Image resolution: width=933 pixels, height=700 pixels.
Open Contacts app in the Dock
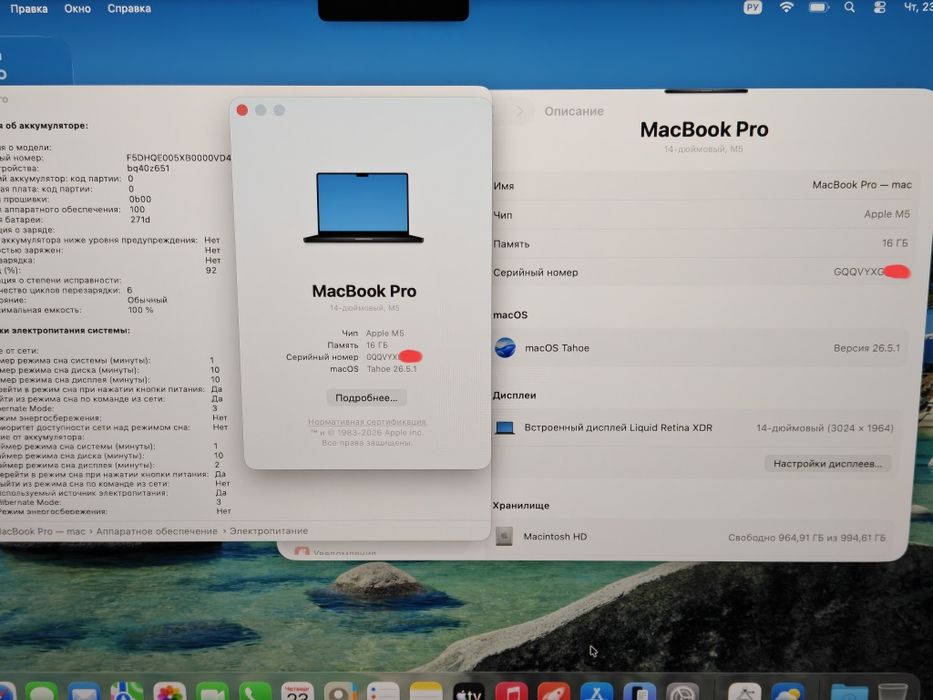pyautogui.click(x=340, y=693)
